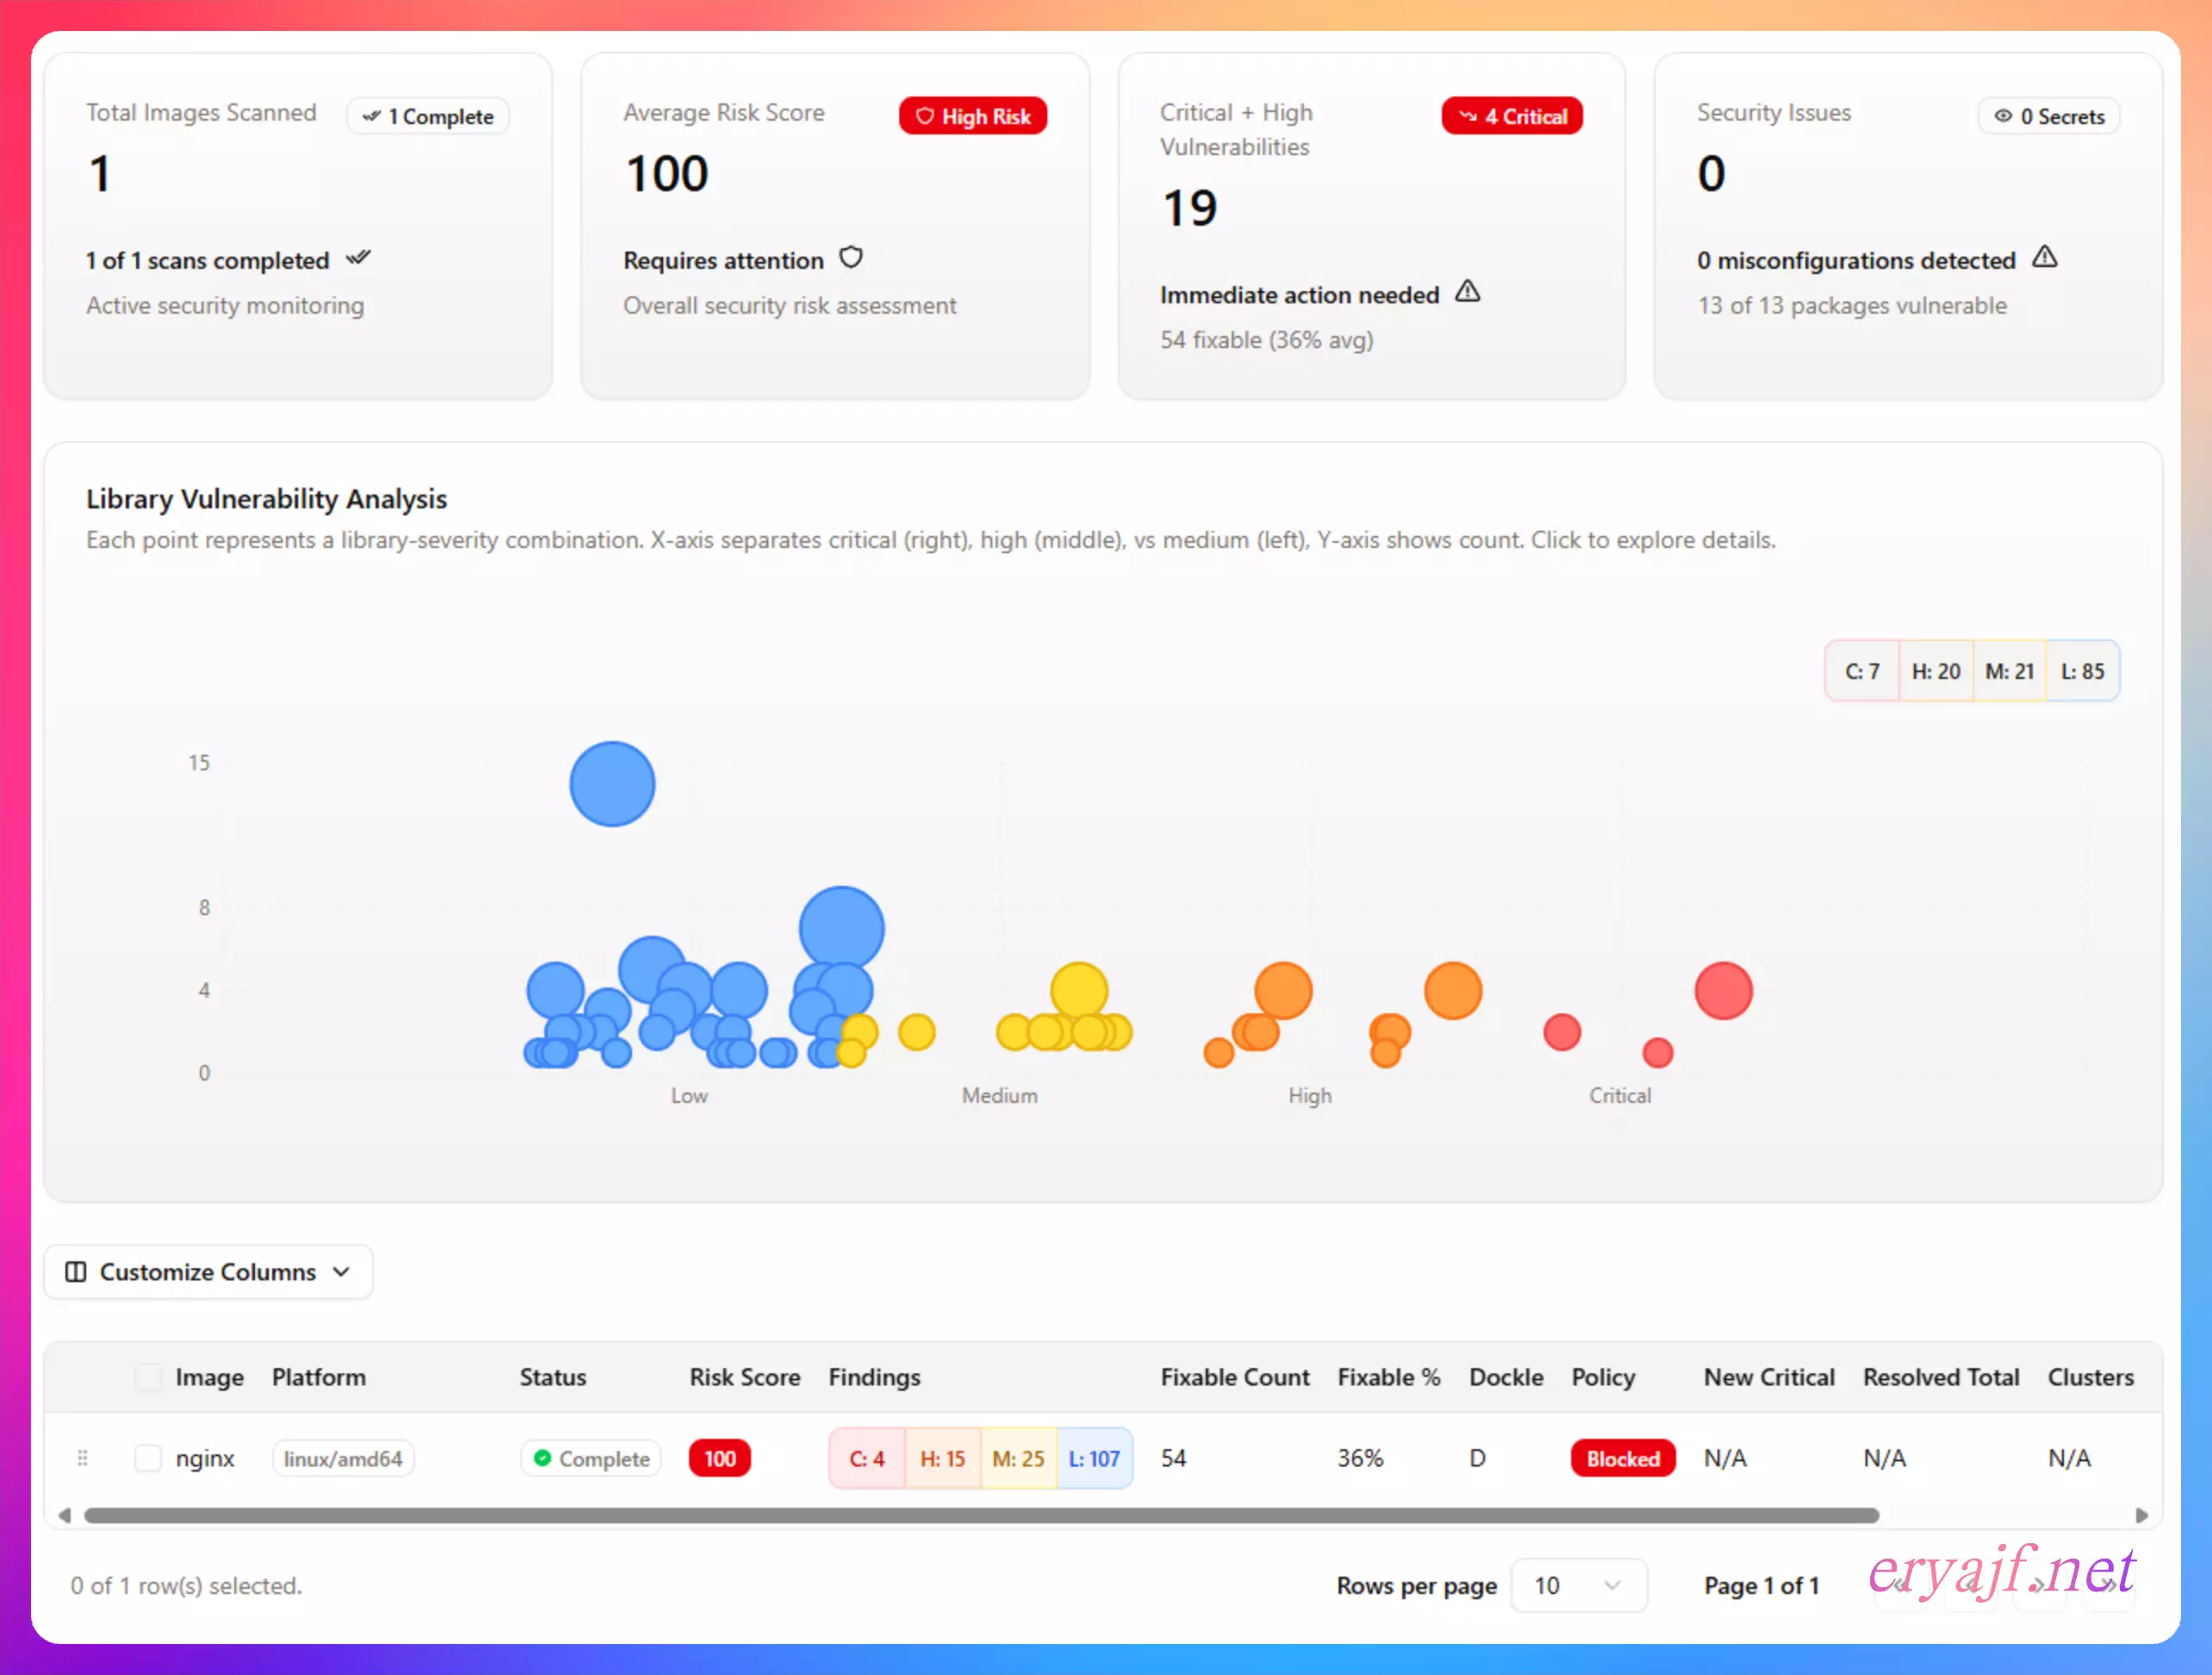Click the right scroll arrow of table
The image size is (2212, 1675).
pos(2141,1515)
